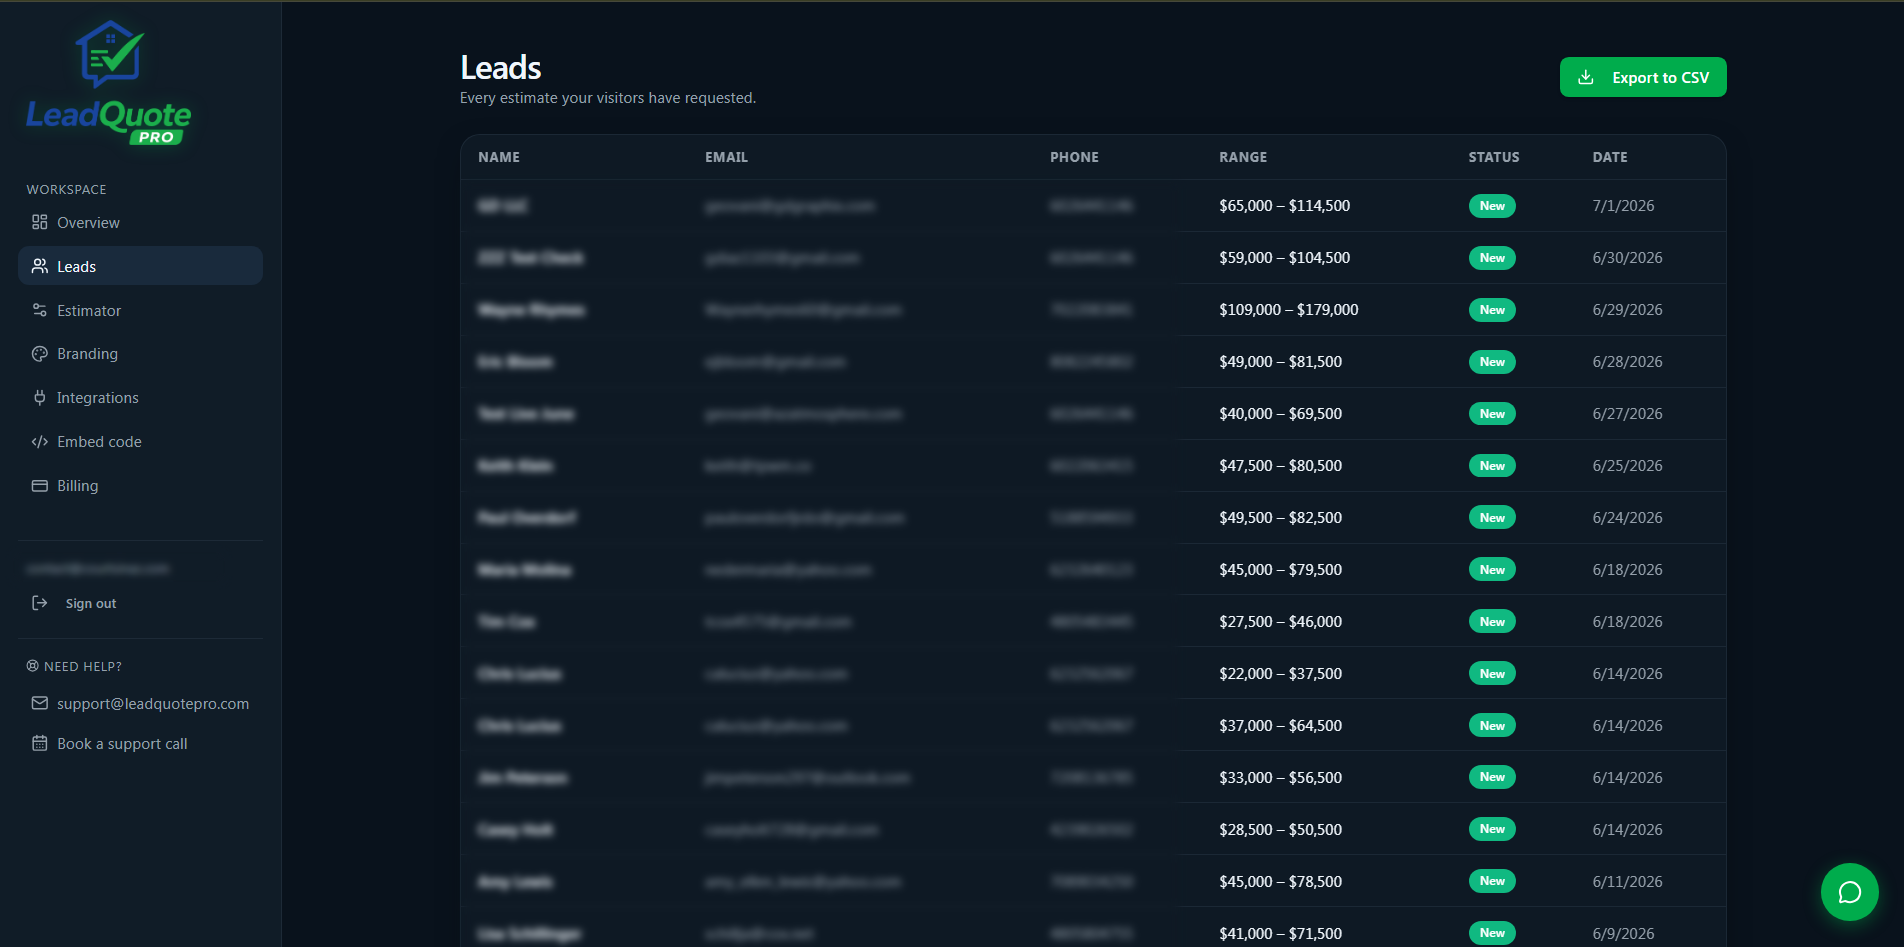Select range $45,000 – $78,500

click(1280, 882)
